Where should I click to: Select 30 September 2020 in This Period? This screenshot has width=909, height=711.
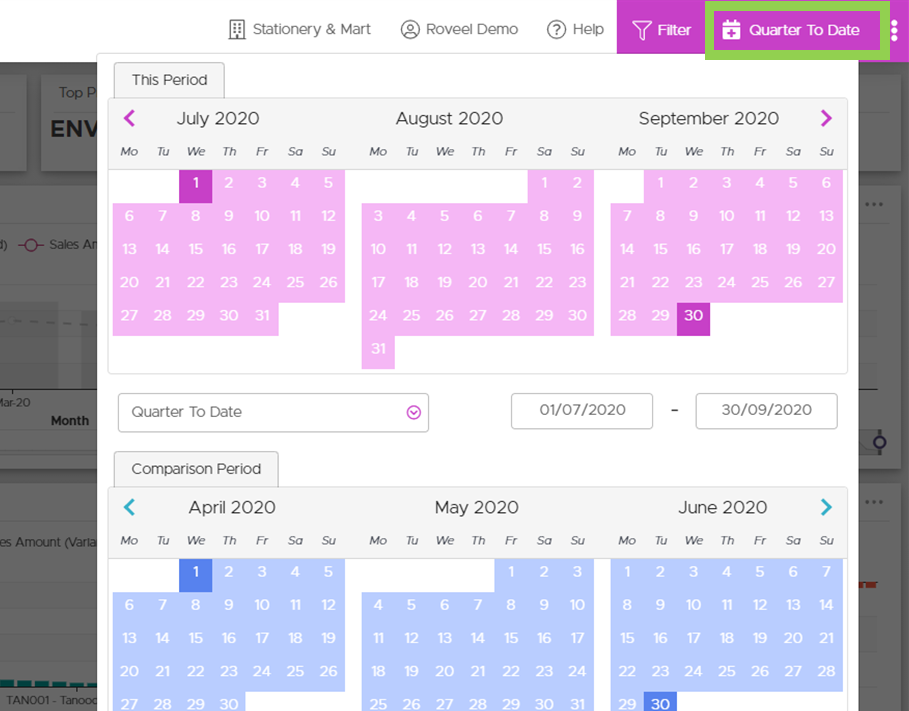(693, 315)
